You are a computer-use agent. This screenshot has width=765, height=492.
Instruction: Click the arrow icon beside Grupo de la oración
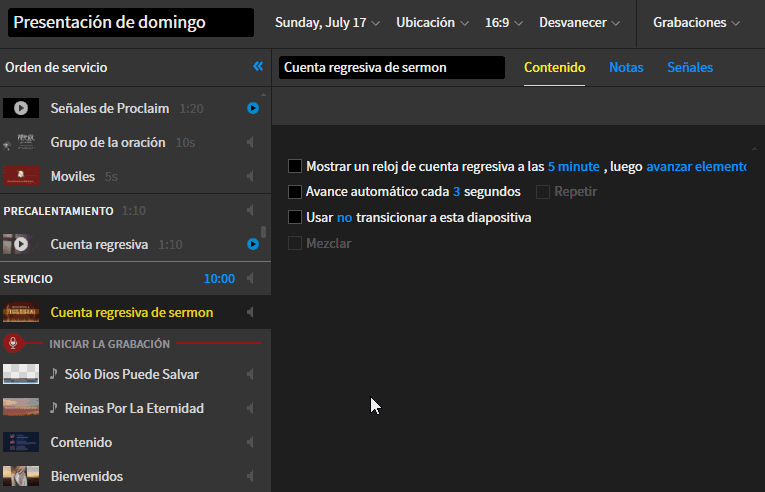click(250, 142)
